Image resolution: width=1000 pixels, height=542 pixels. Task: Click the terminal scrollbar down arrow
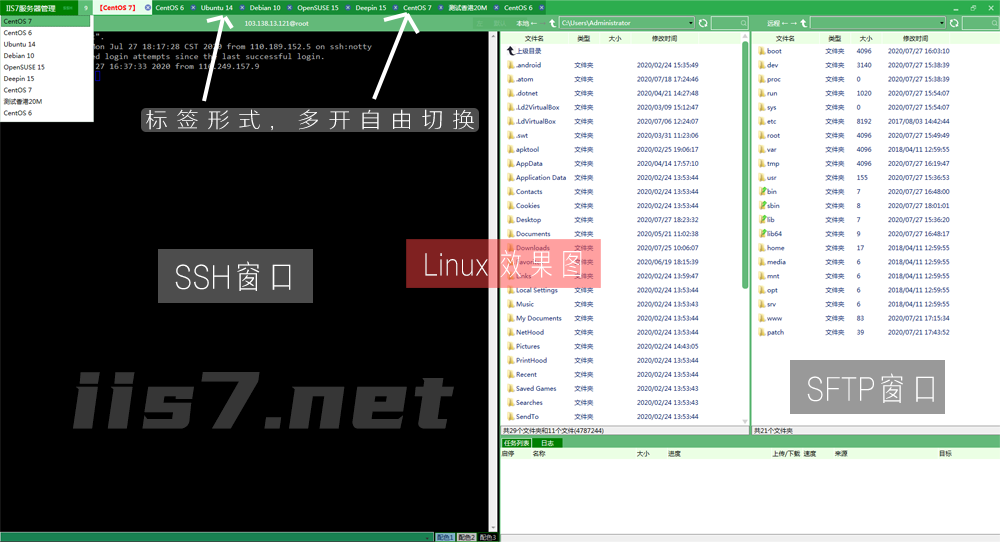coord(492,527)
